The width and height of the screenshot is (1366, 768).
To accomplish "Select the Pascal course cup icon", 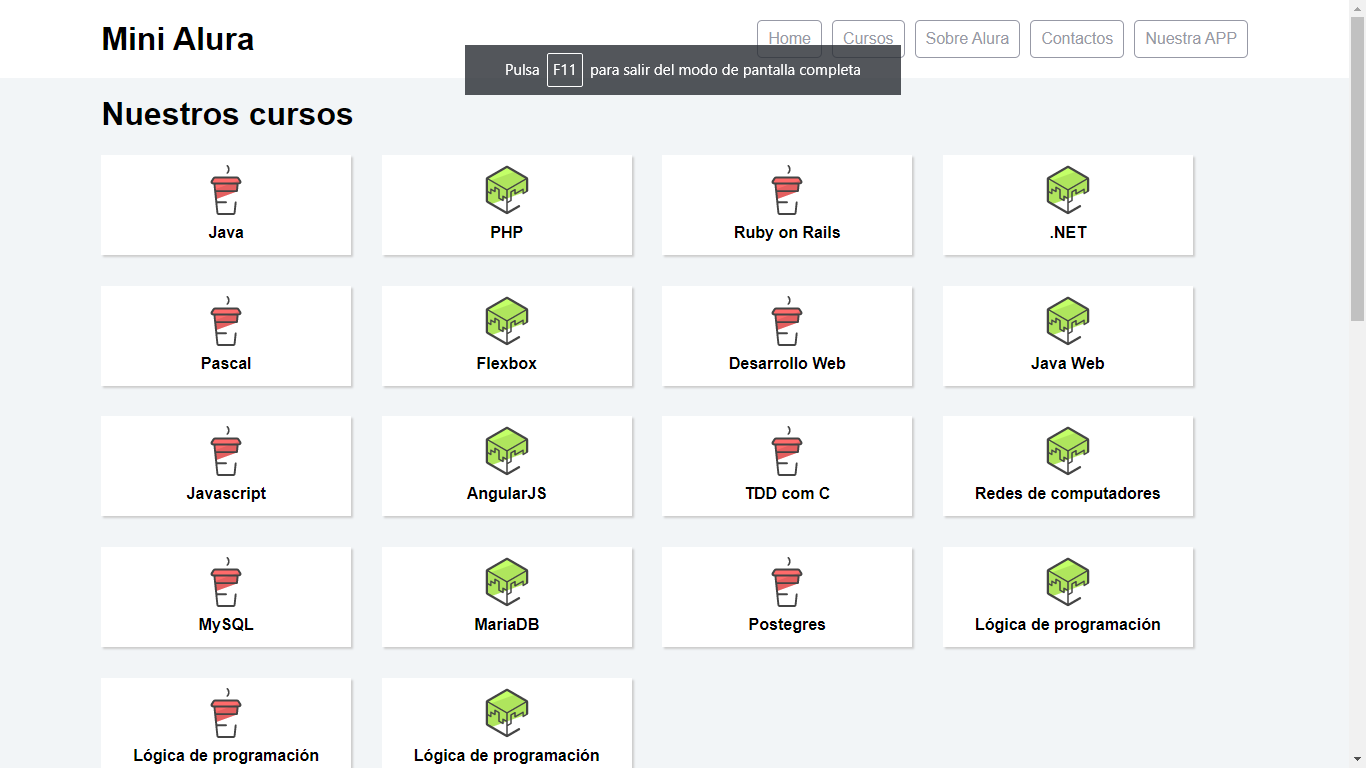I will (x=226, y=321).
